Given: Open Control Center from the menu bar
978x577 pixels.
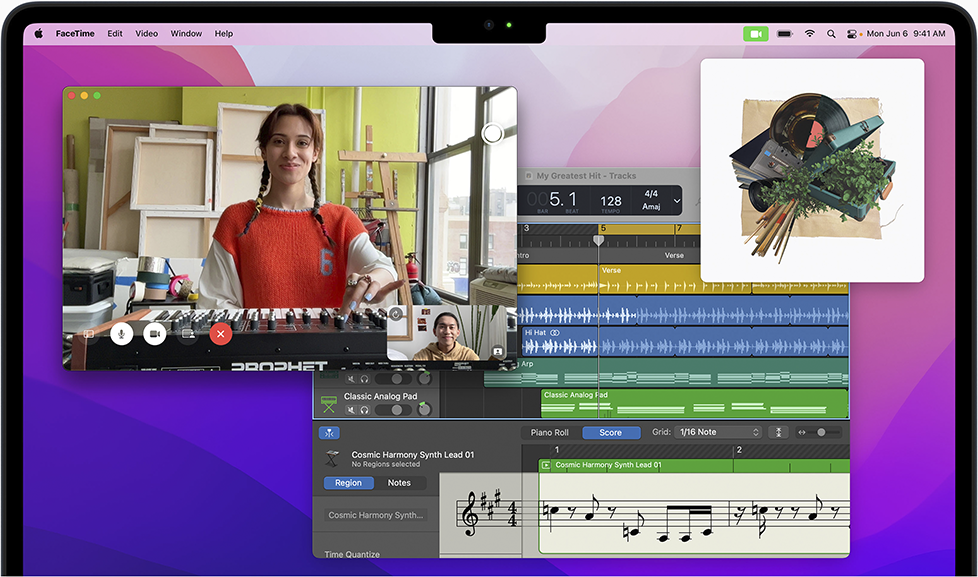Looking at the screenshot, I should [851, 34].
